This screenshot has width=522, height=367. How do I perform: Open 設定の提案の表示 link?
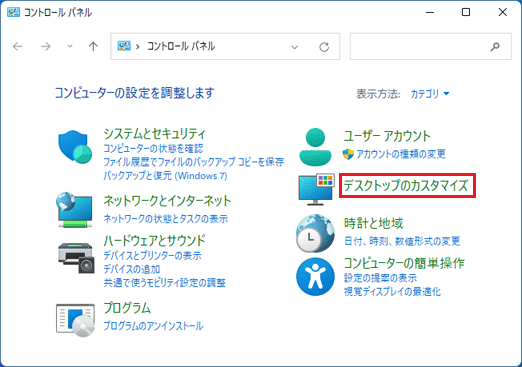[380, 278]
